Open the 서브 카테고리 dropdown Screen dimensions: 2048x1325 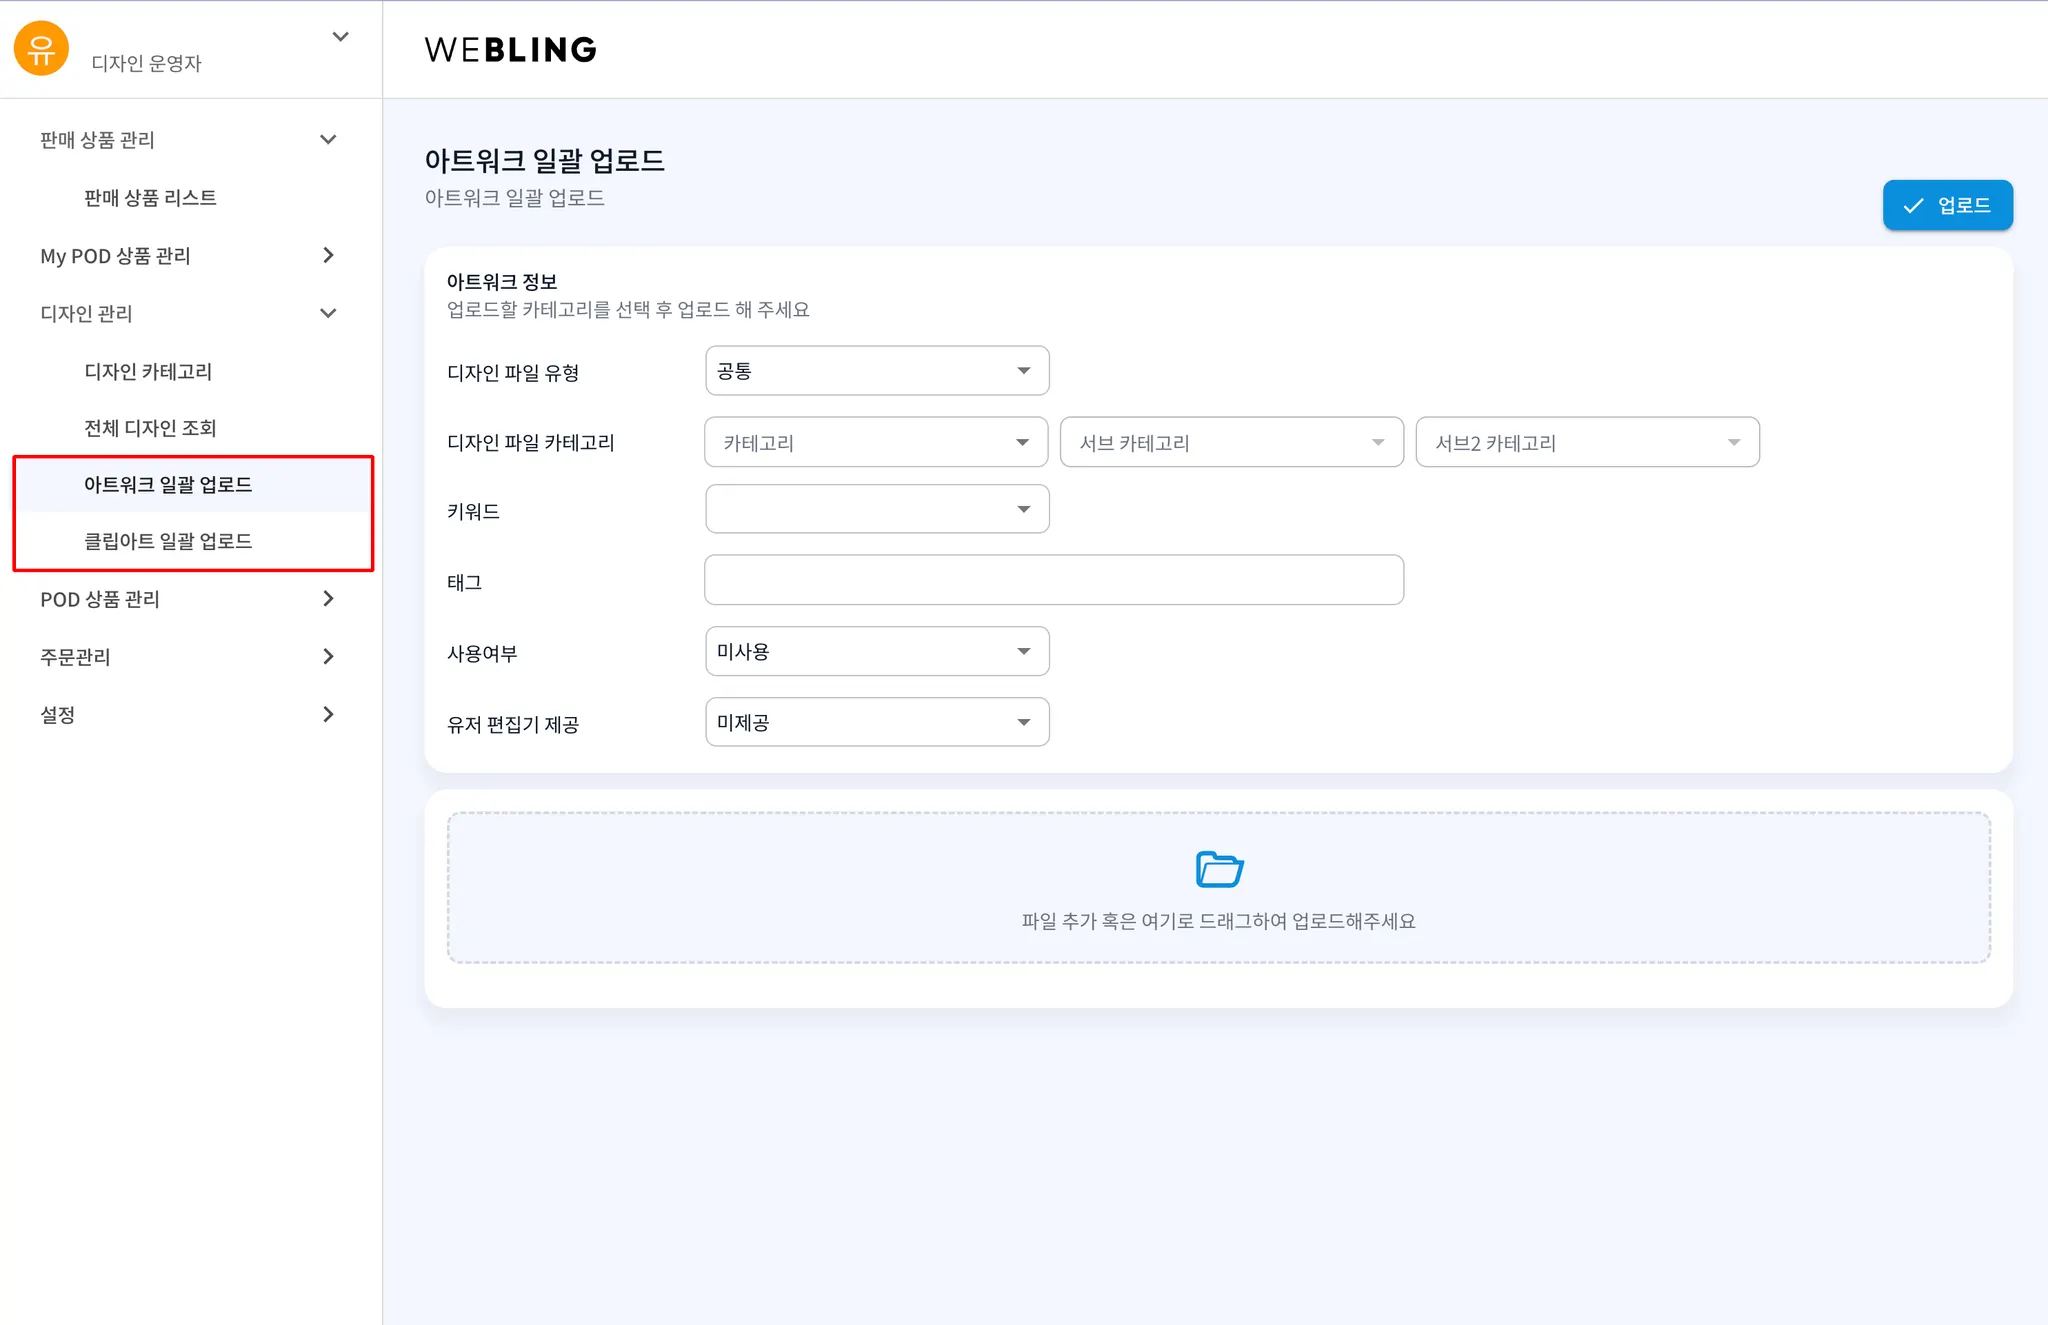click(x=1231, y=442)
